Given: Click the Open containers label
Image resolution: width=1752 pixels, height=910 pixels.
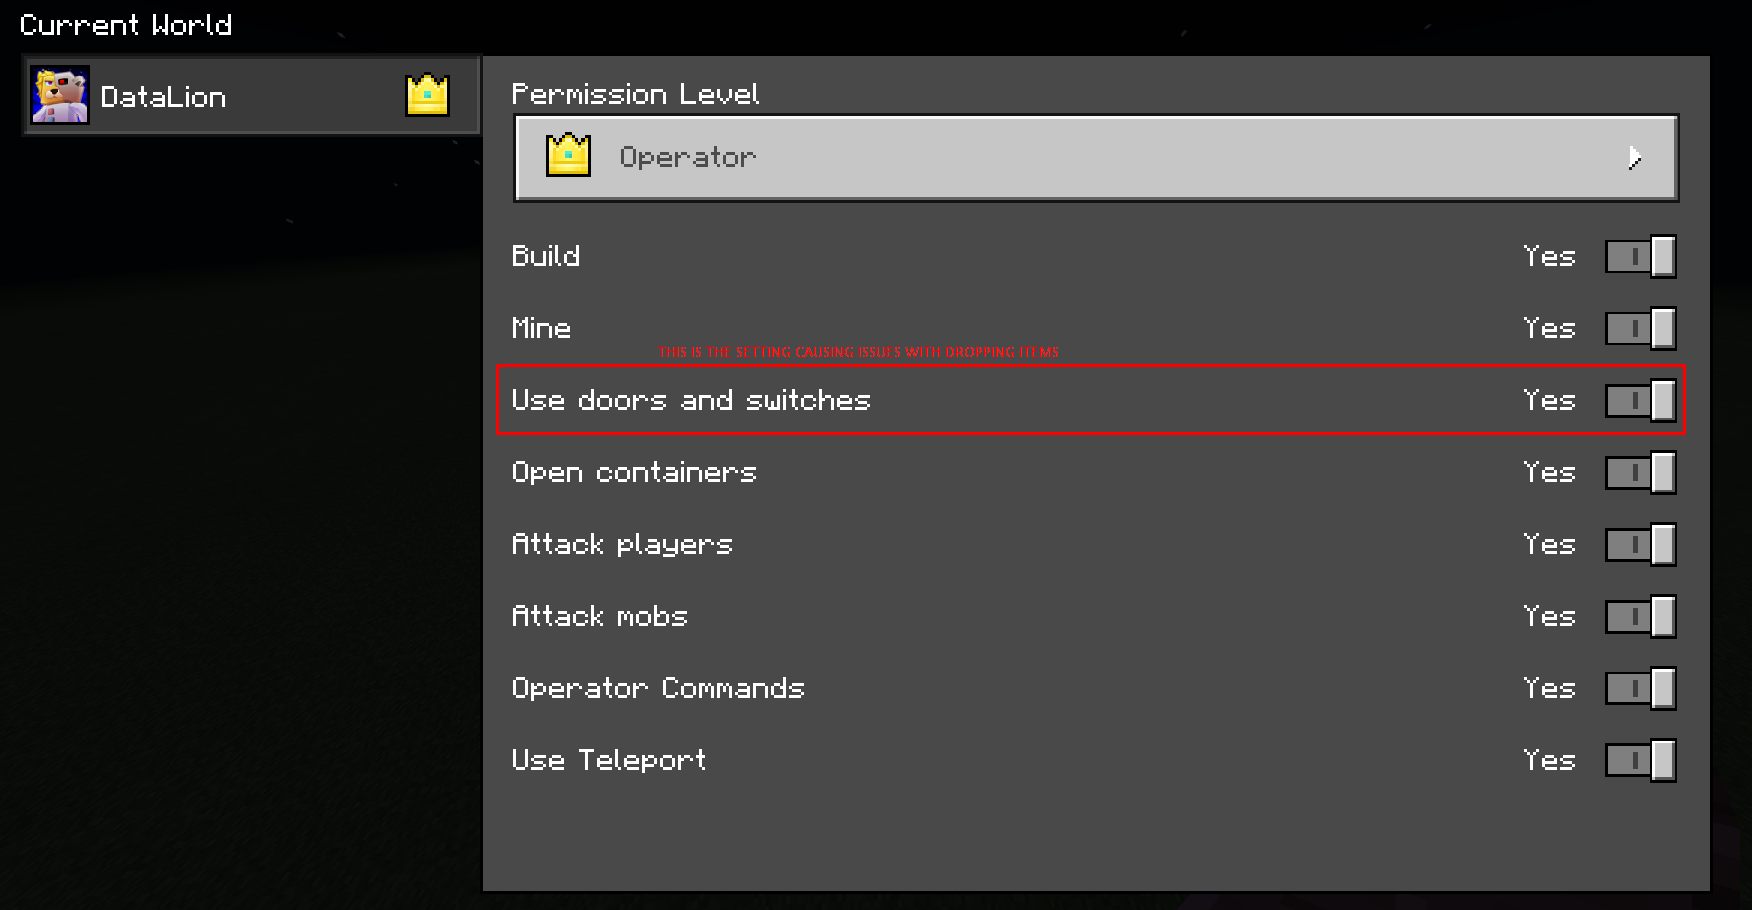Looking at the screenshot, I should tap(633, 473).
